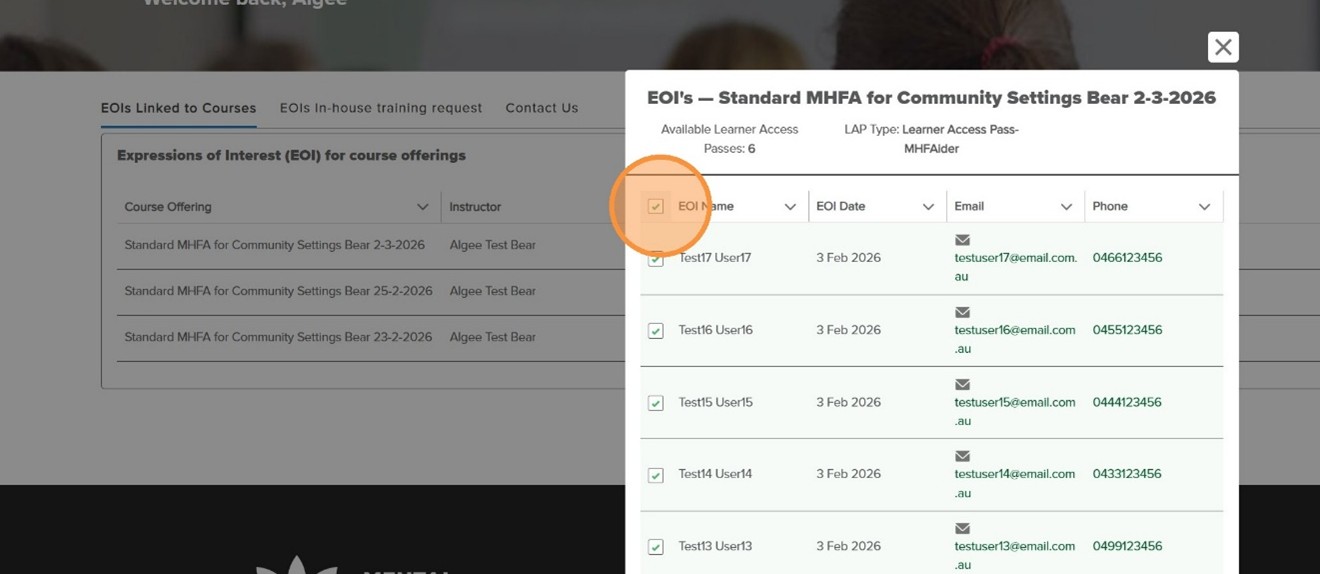Click the envelope icon for Test16 User16
This screenshot has width=1320, height=574.
pos(962,312)
